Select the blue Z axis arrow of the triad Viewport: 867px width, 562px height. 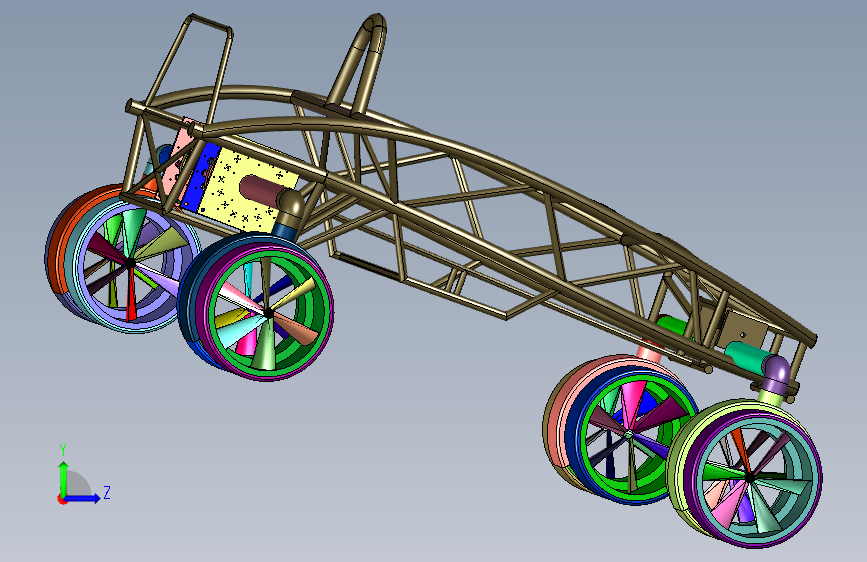pyautogui.click(x=83, y=498)
